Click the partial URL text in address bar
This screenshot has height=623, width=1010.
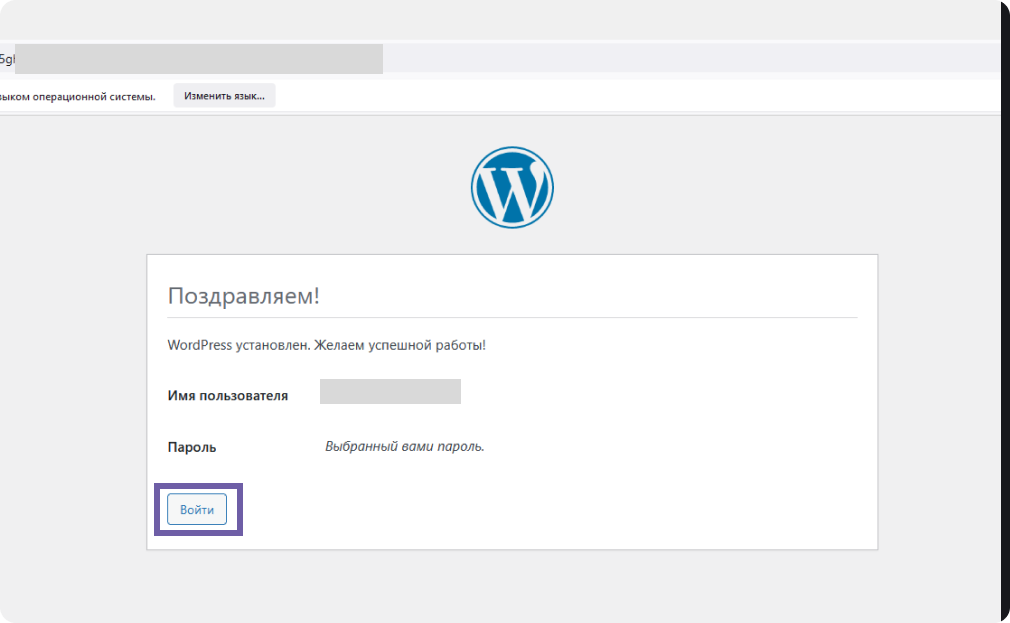click(7, 59)
